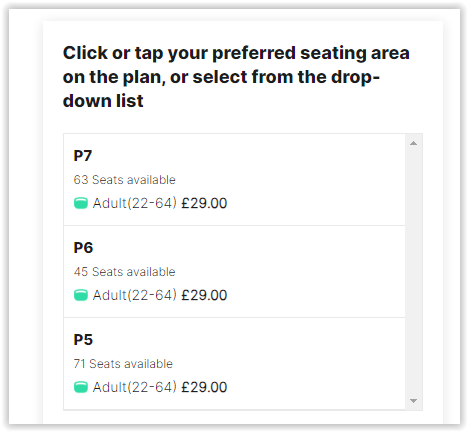Click the P6 £29.00 price amount
The height and width of the screenshot is (432, 468).
point(204,295)
